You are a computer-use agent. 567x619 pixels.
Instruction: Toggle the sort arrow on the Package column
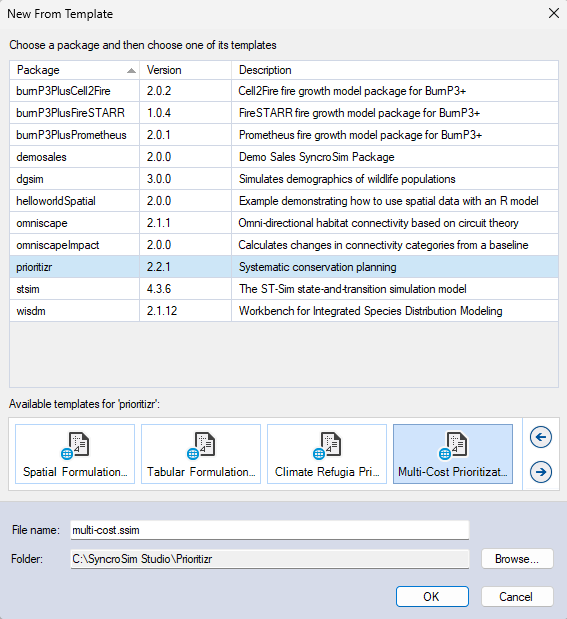131,71
